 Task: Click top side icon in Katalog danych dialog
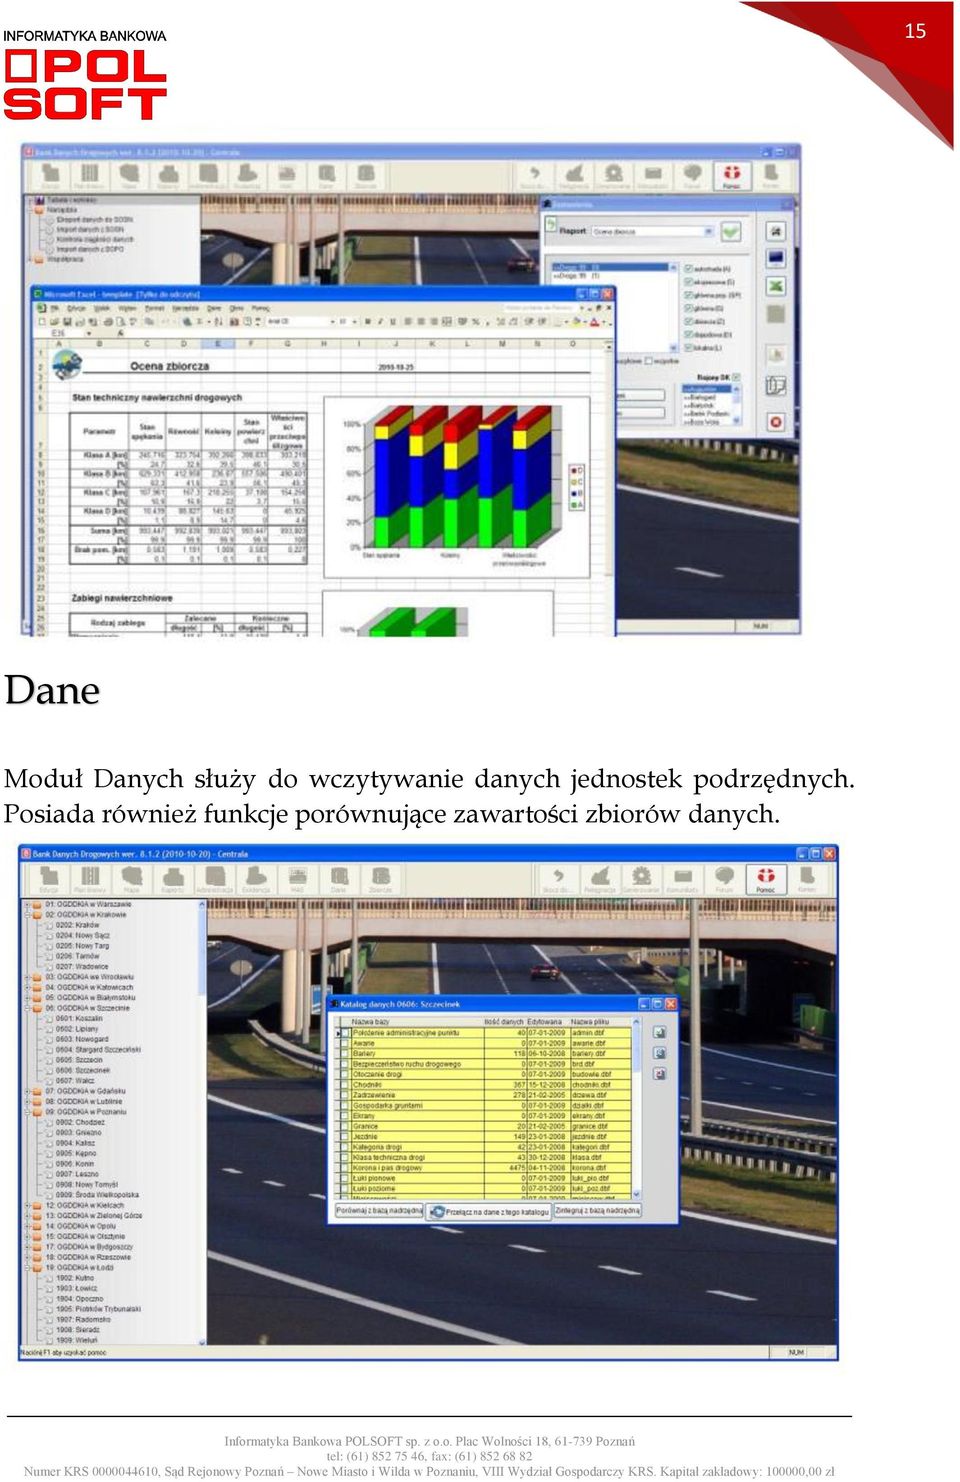coord(659,1032)
